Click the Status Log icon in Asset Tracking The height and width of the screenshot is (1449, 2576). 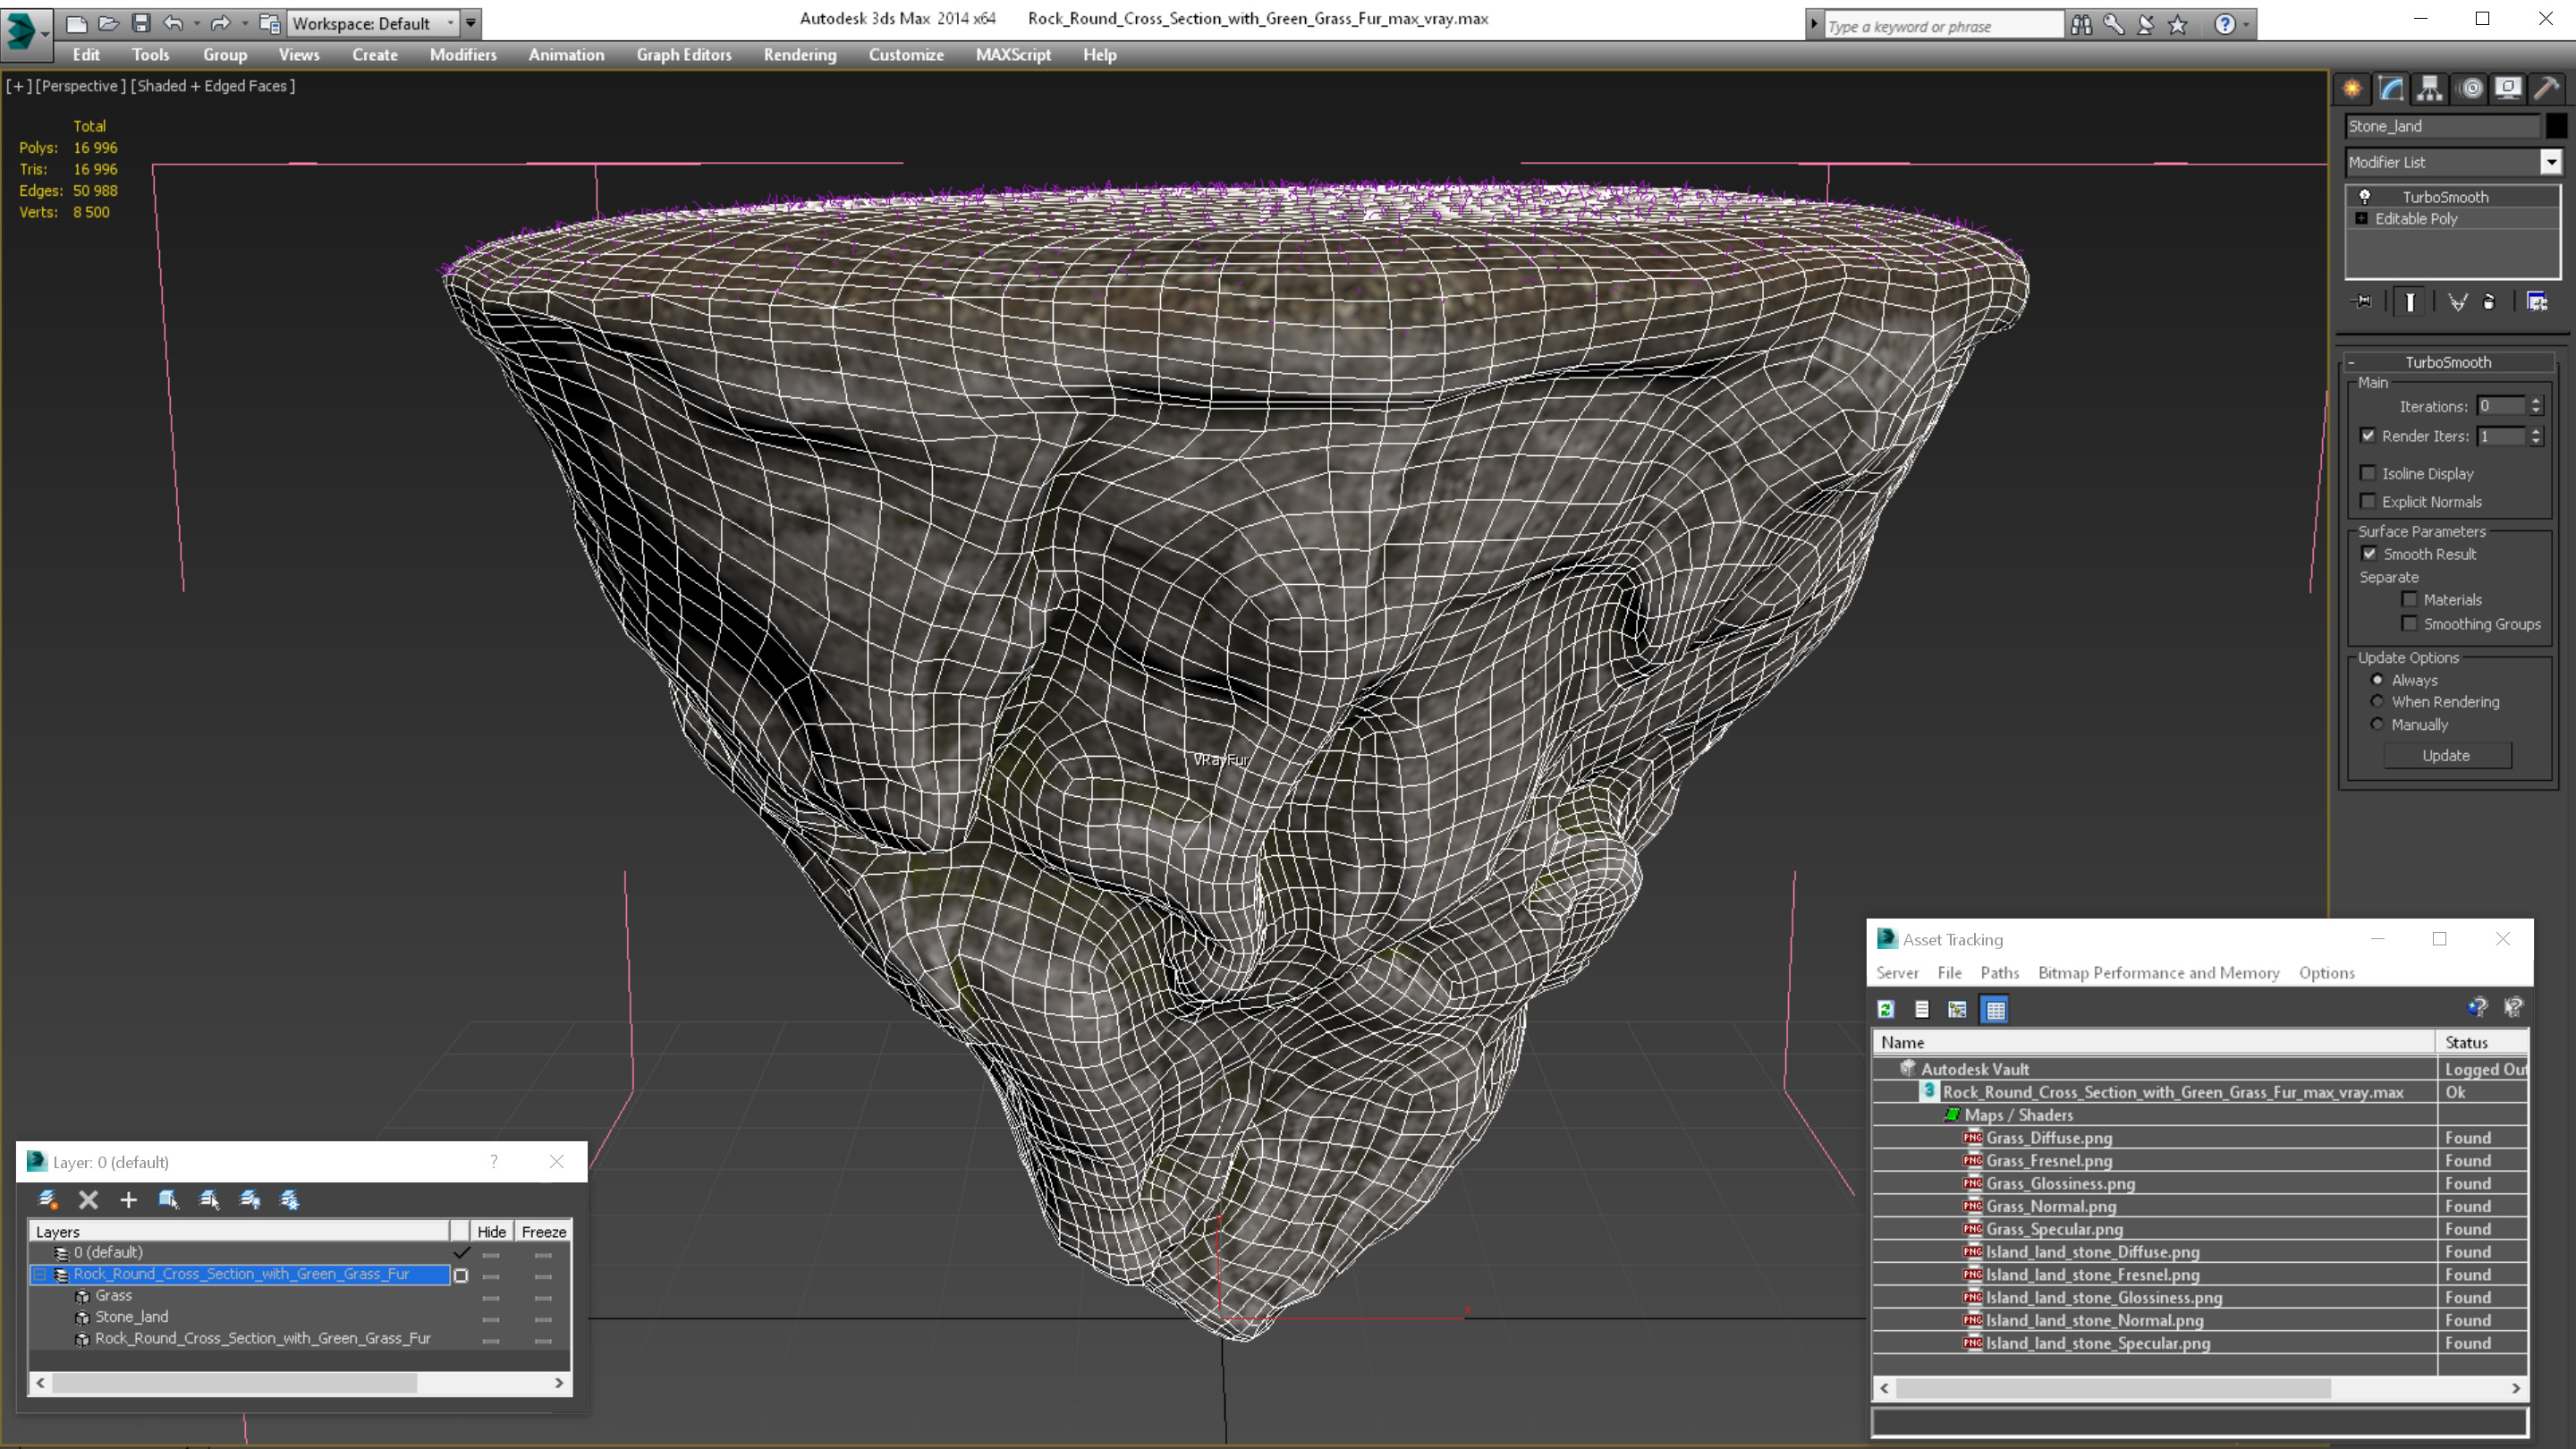(1922, 1009)
